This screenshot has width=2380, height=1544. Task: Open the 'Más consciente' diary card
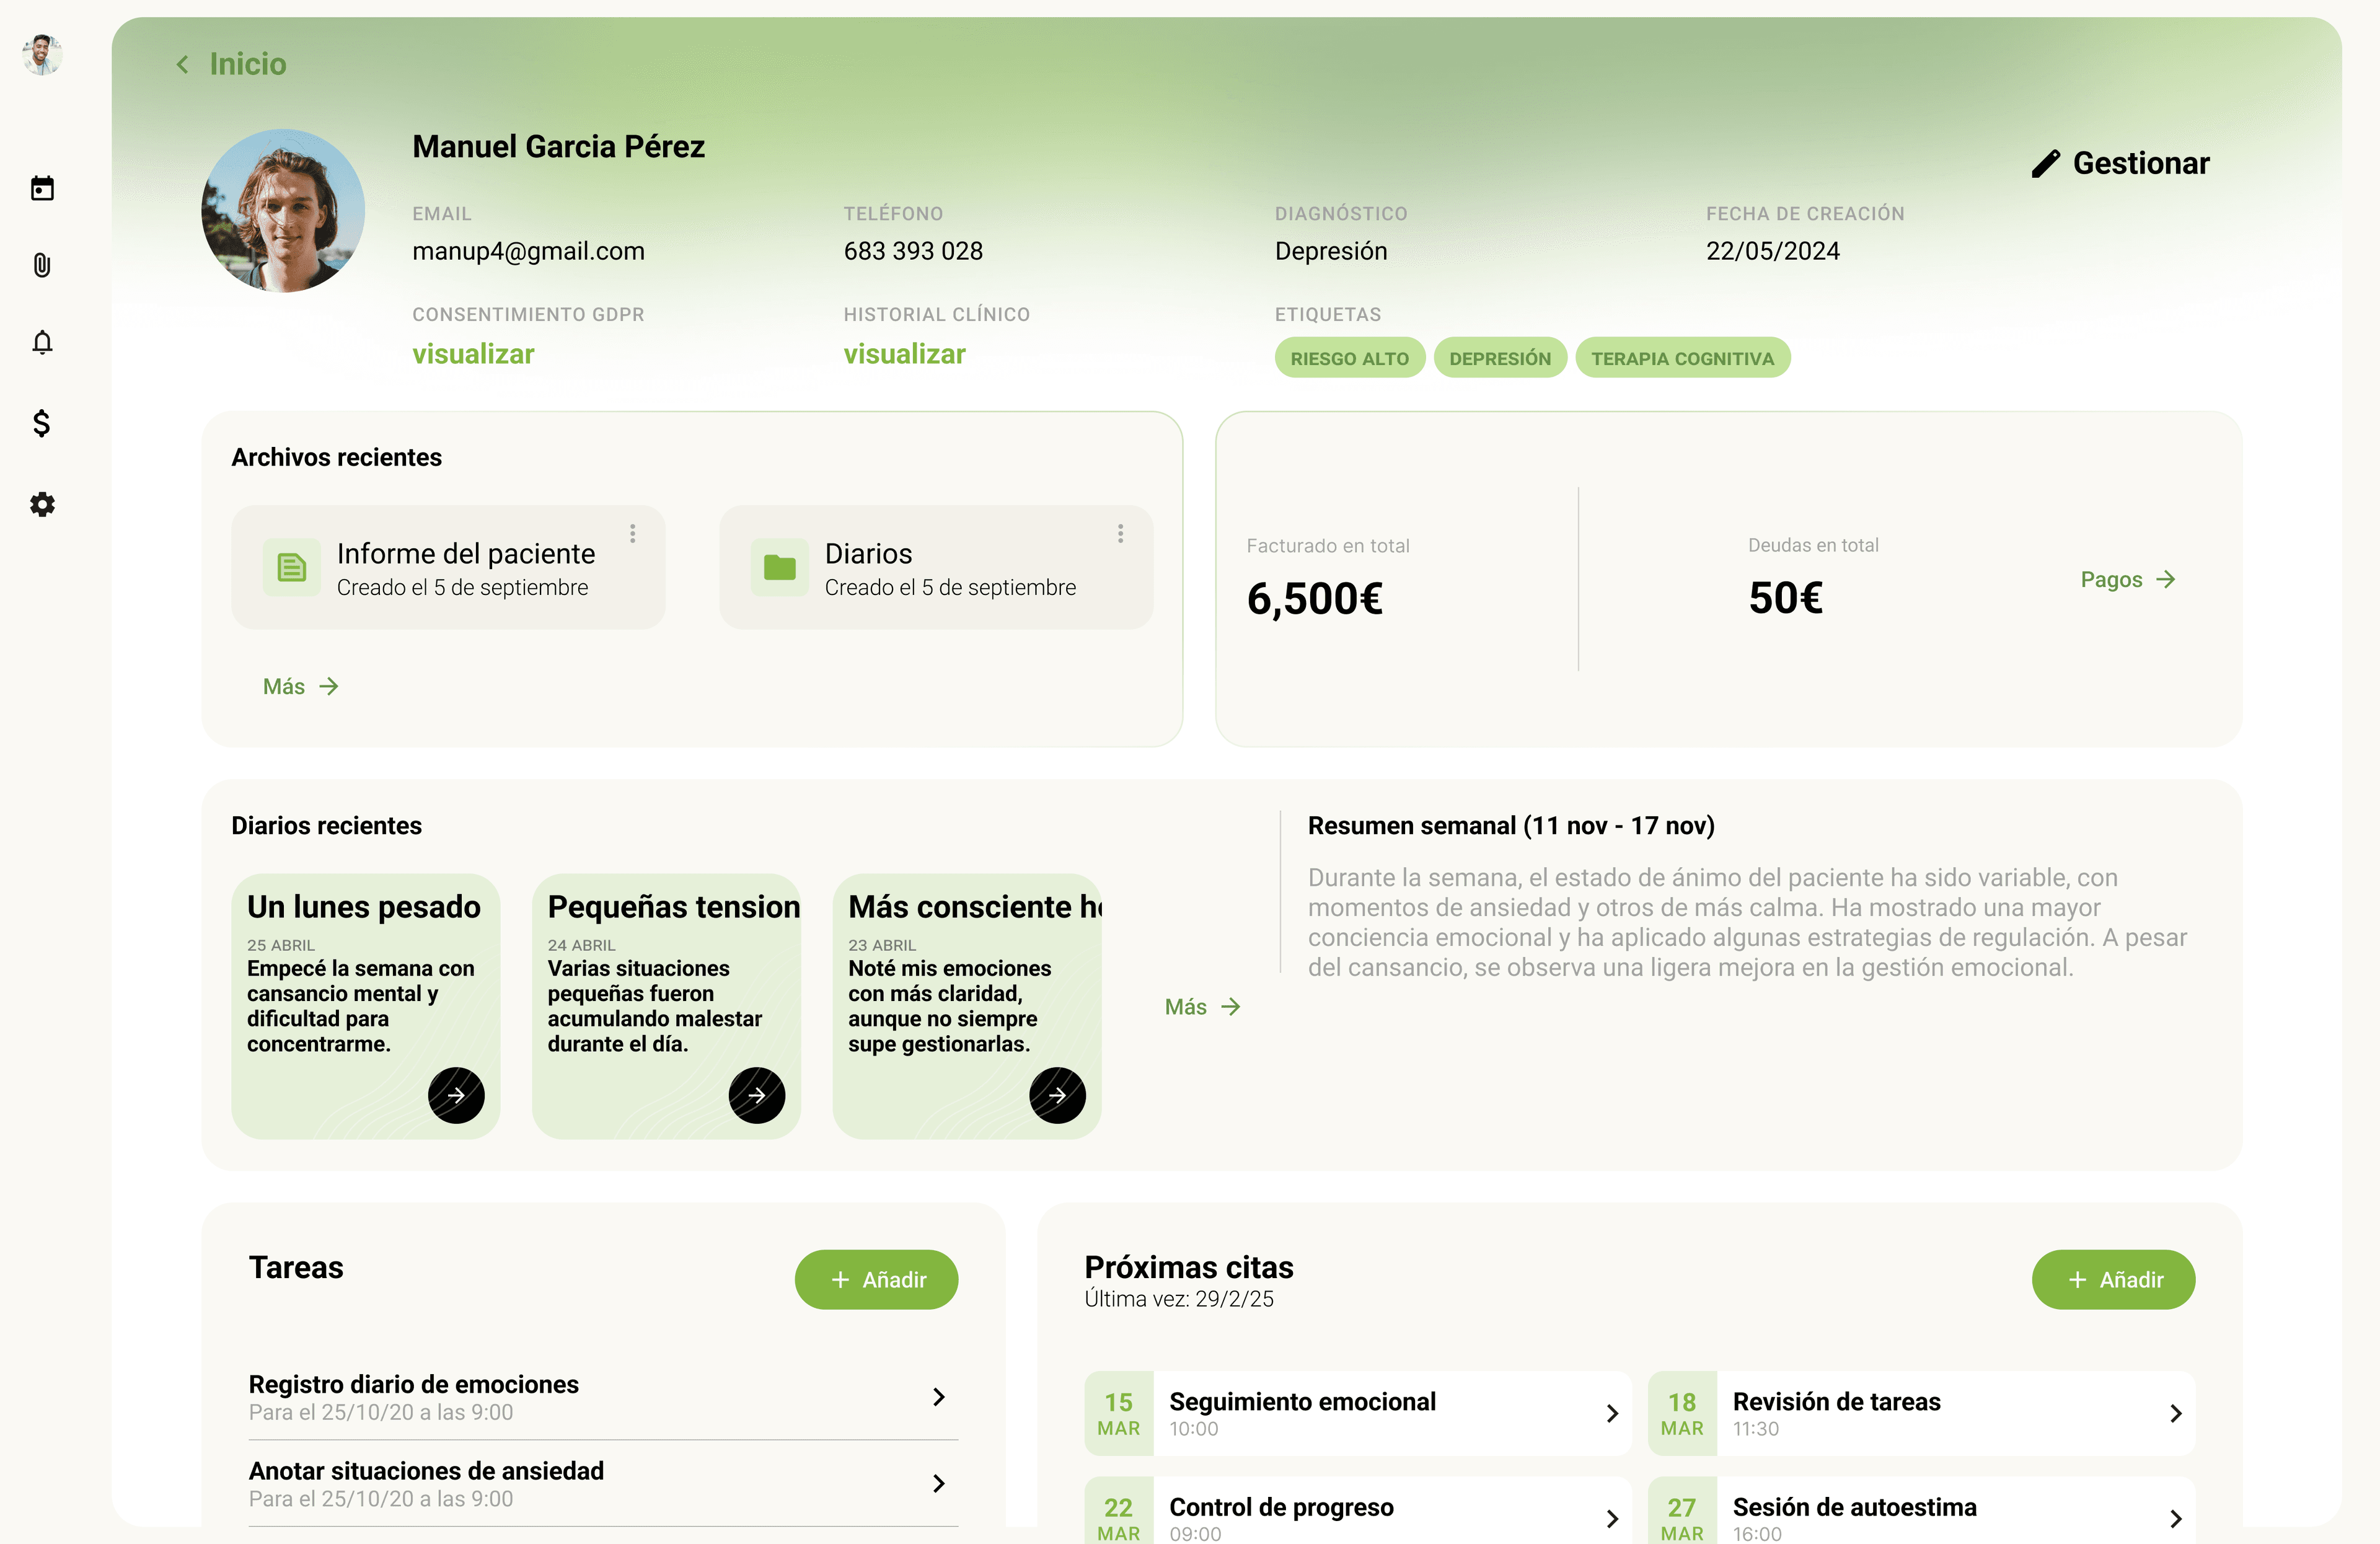(968, 1007)
